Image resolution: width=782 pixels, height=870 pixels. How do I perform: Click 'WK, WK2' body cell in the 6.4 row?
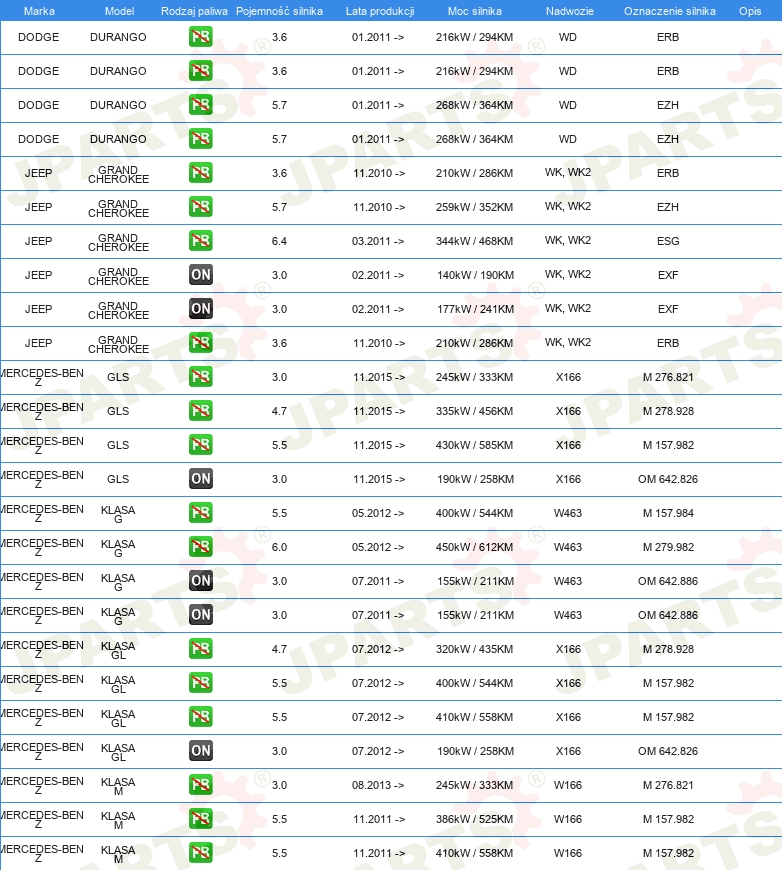pyautogui.click(x=568, y=240)
